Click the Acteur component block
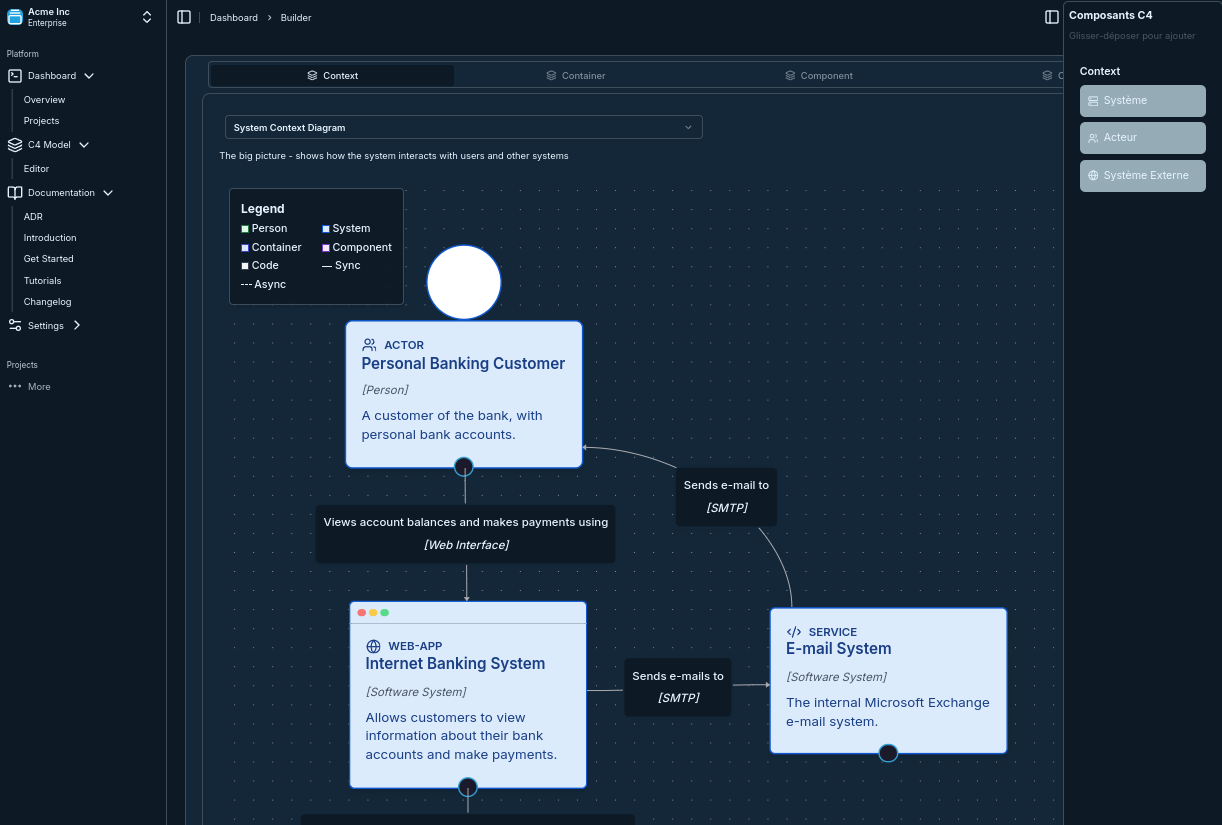The image size is (1222, 825). click(x=1142, y=138)
